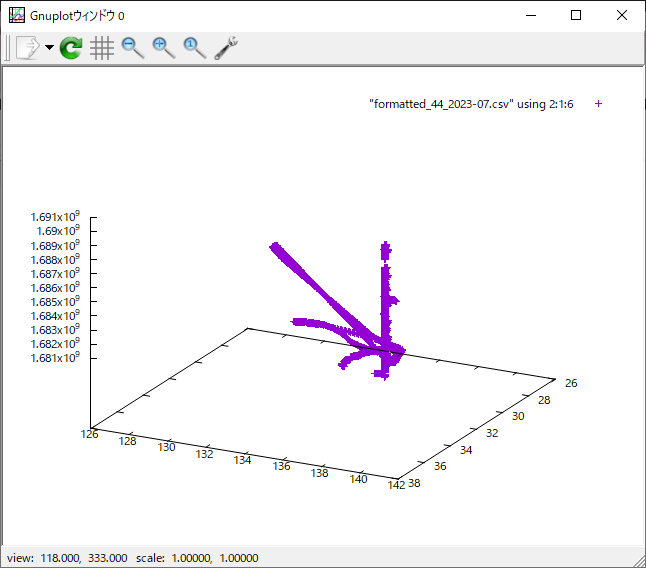Click the purple plus legend sample
The image size is (646, 568).
pos(598,104)
